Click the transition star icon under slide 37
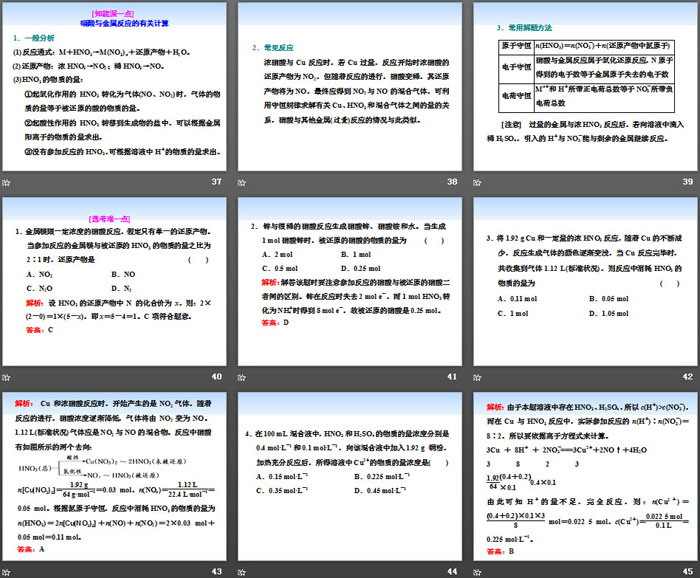This screenshot has height=578, width=700. (7, 182)
